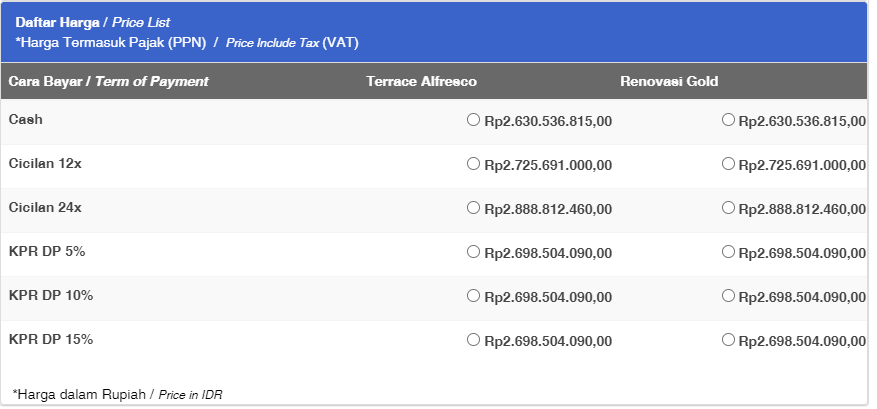The height and width of the screenshot is (409, 877).
Task: Select Cash price for Terrace Alfresco
Action: [473, 120]
